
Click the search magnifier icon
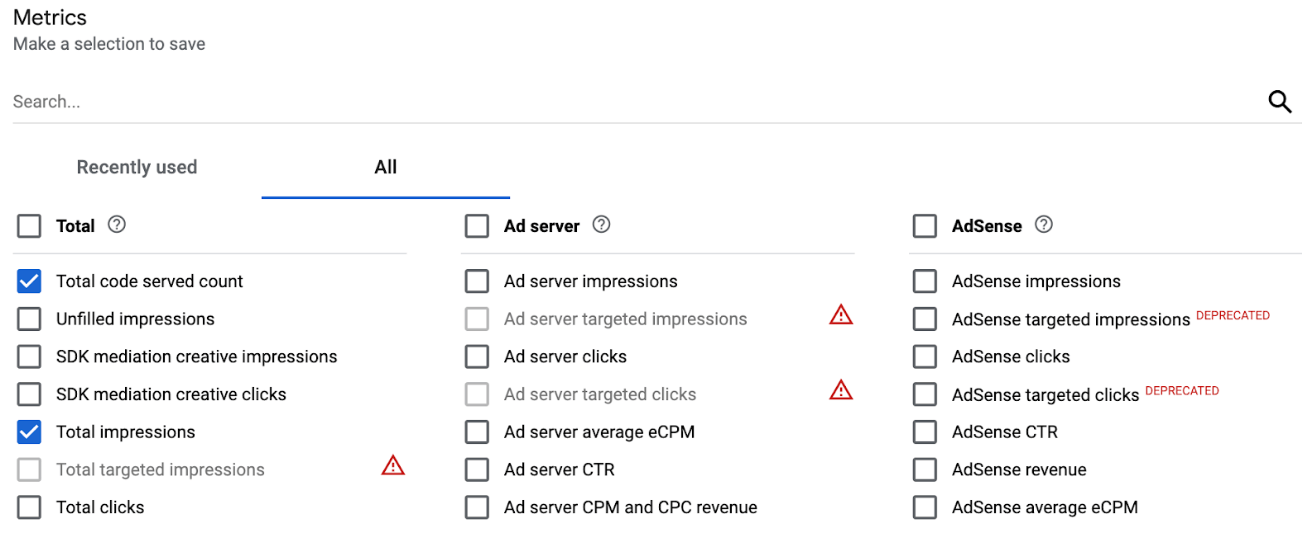pyautogui.click(x=1279, y=101)
